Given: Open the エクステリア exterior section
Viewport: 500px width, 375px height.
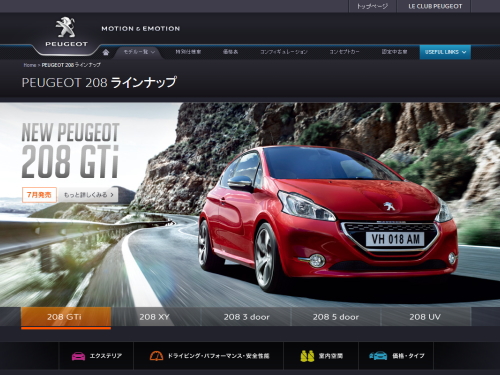Looking at the screenshot, I should [x=97, y=356].
